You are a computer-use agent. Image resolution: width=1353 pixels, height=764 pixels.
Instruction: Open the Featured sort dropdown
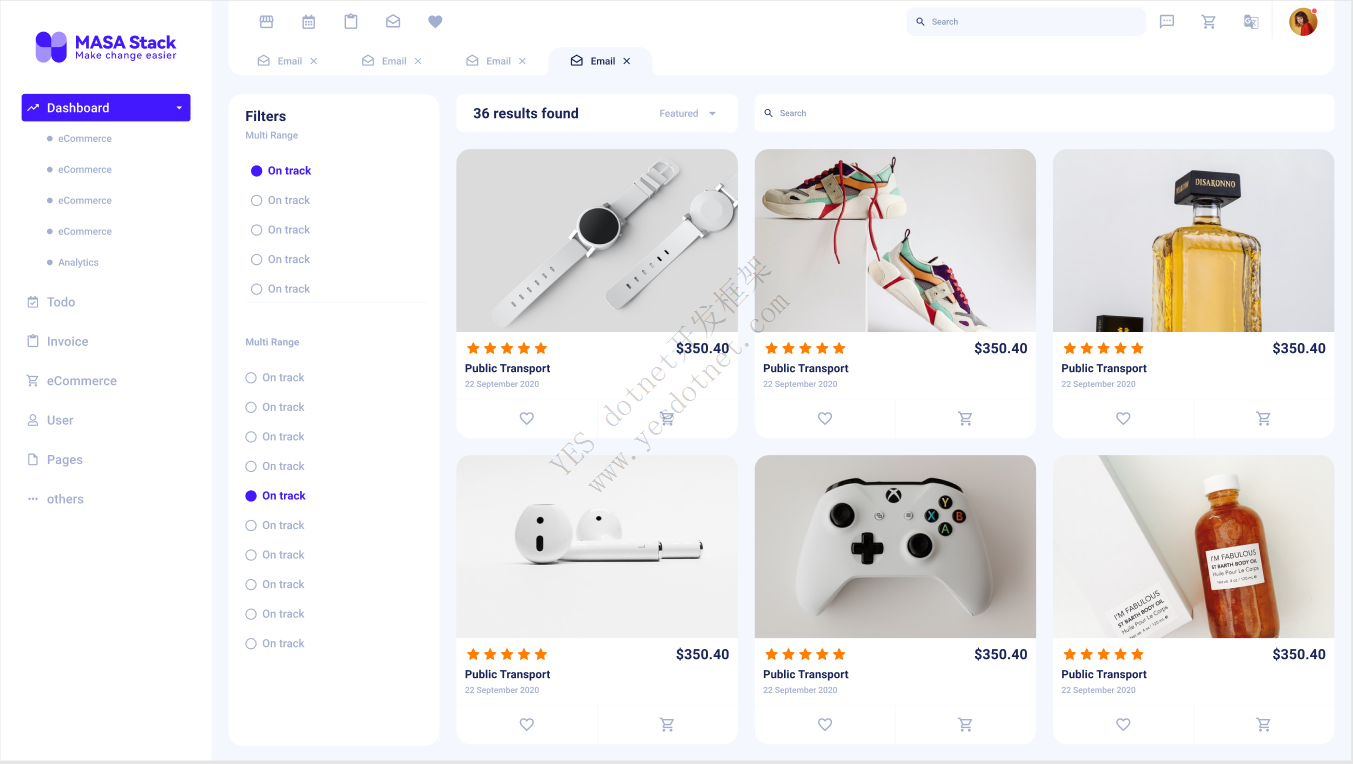pyautogui.click(x=688, y=113)
